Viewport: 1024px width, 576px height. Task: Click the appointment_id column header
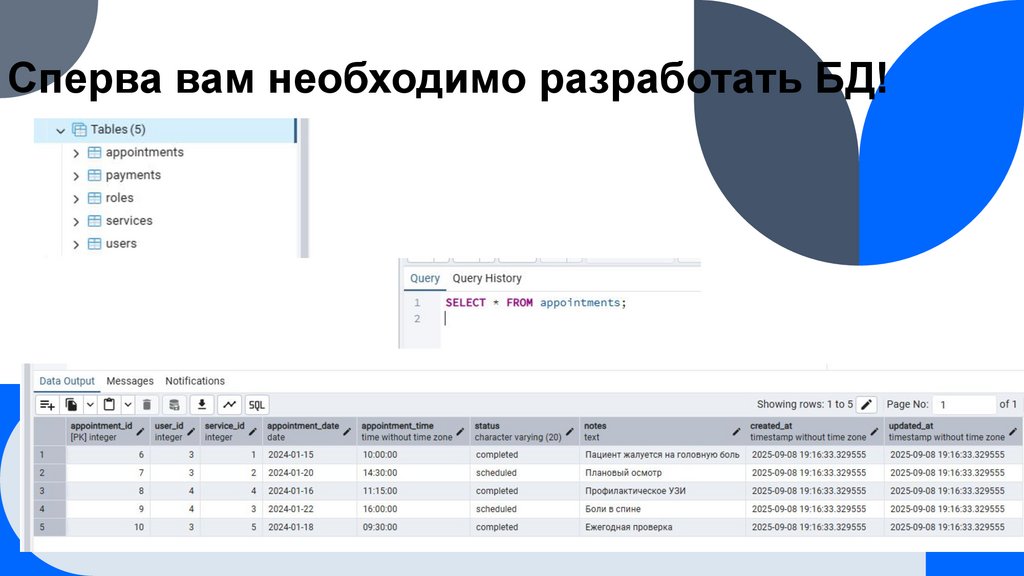108,432
